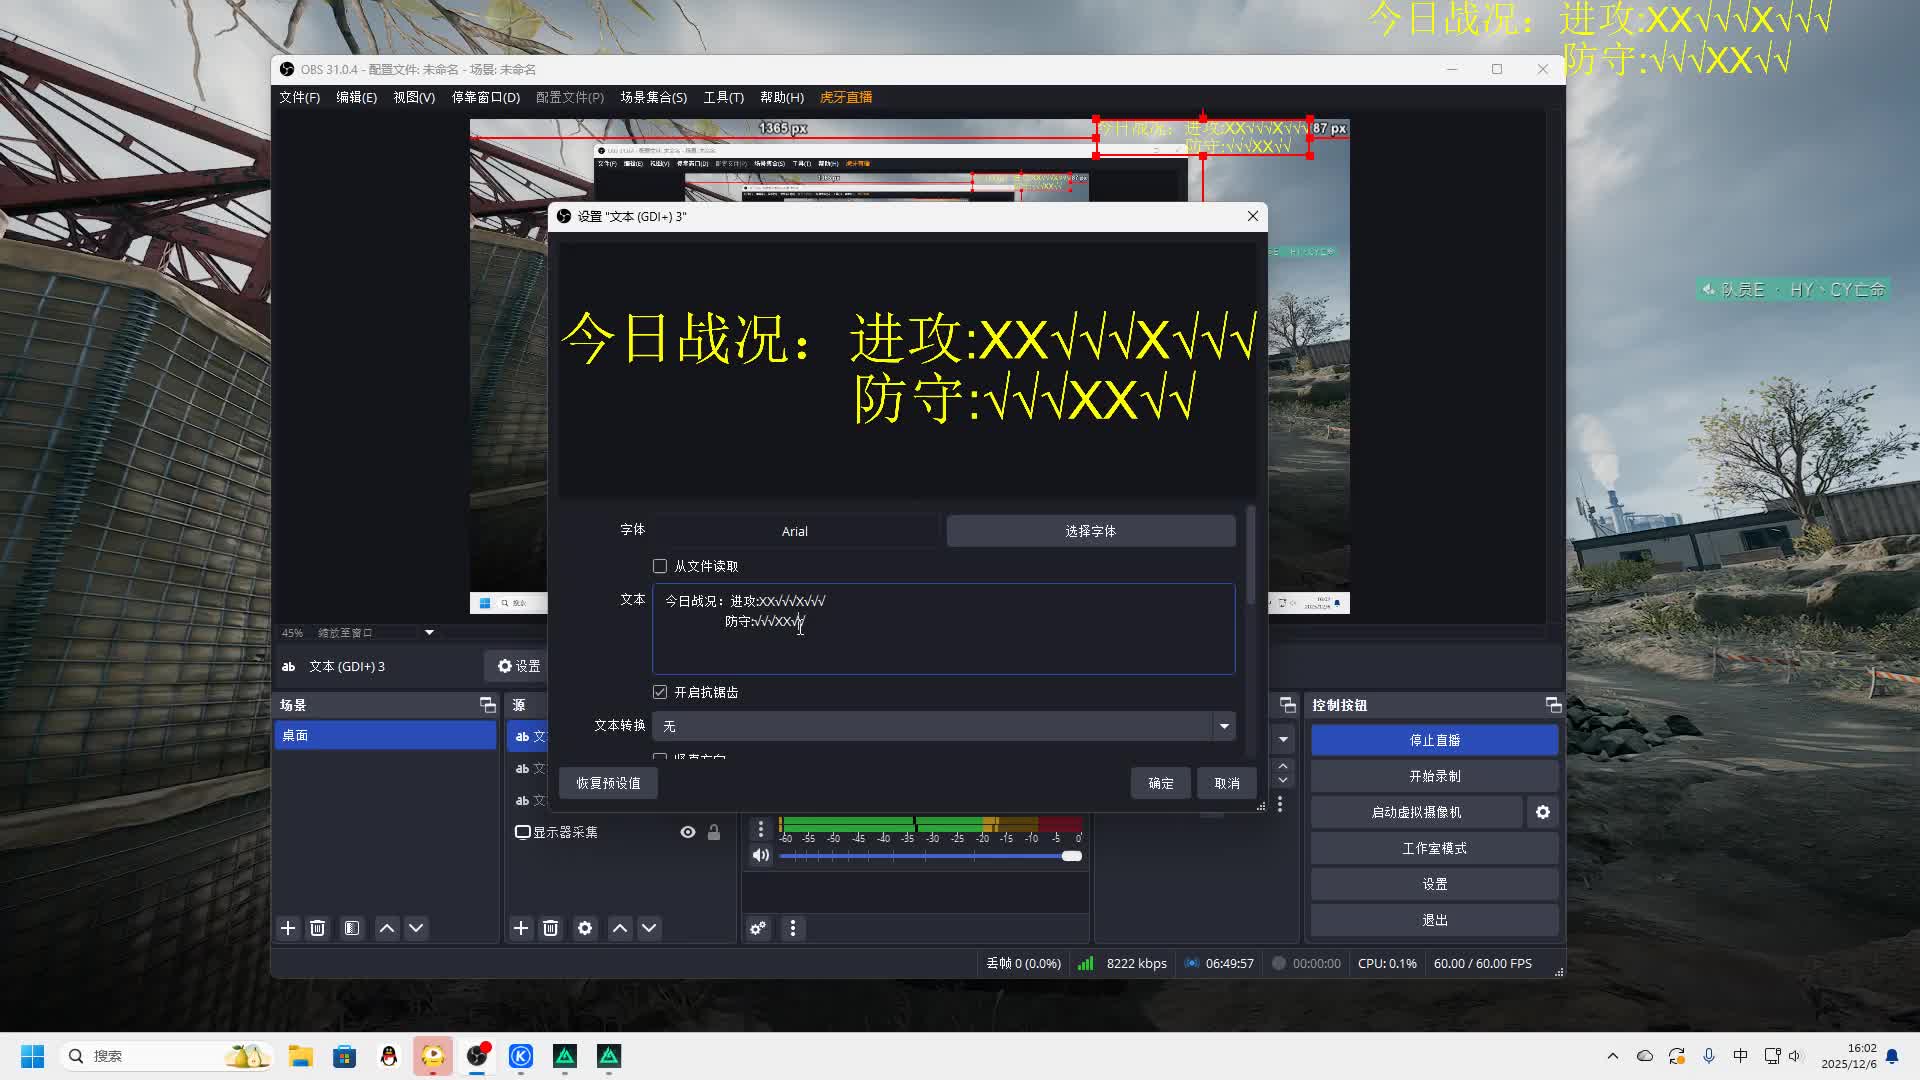Open advanced audio properties gears icon
The height and width of the screenshot is (1080, 1920).
click(x=758, y=928)
